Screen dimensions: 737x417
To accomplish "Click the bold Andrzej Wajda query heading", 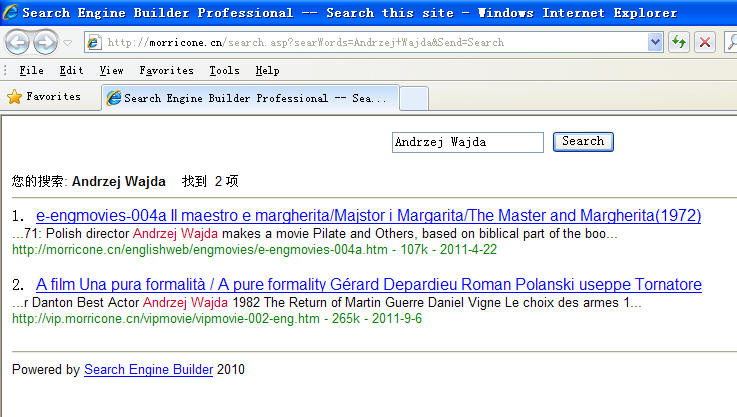I will [x=119, y=181].
